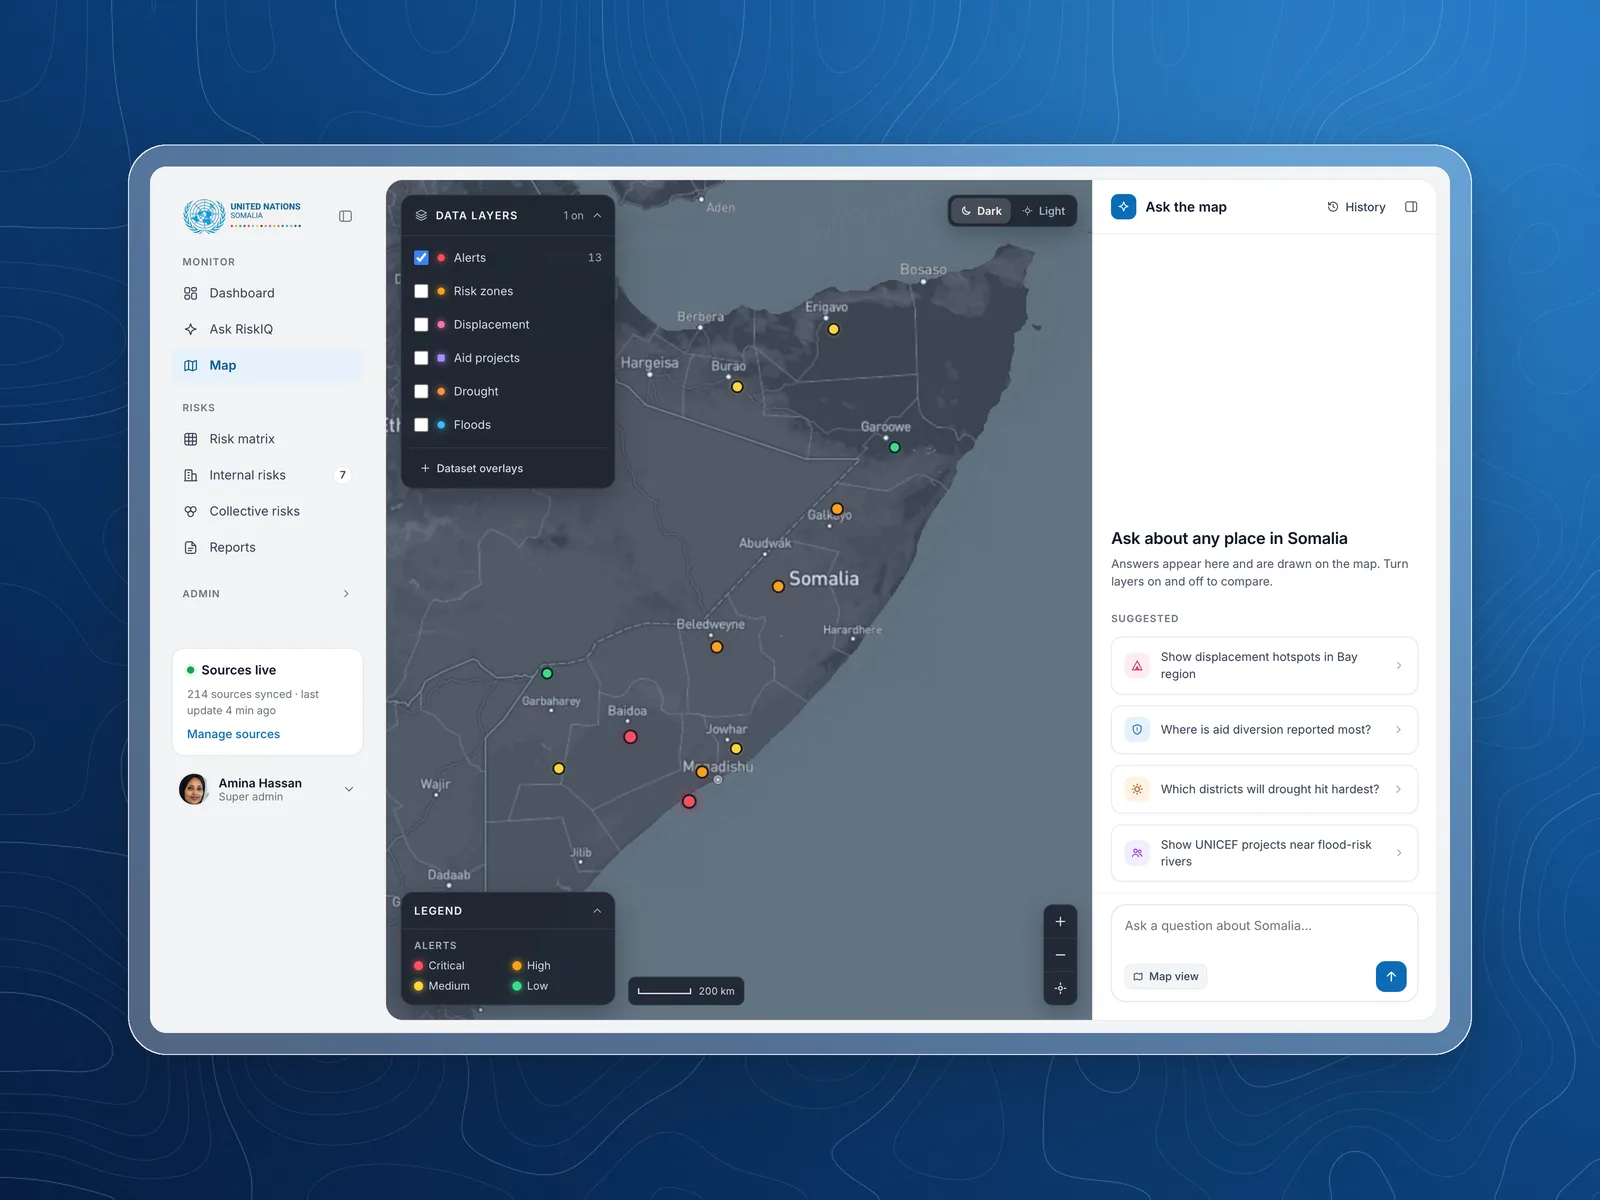This screenshot has height=1200, width=1600.
Task: Open the History view
Action: click(1356, 207)
